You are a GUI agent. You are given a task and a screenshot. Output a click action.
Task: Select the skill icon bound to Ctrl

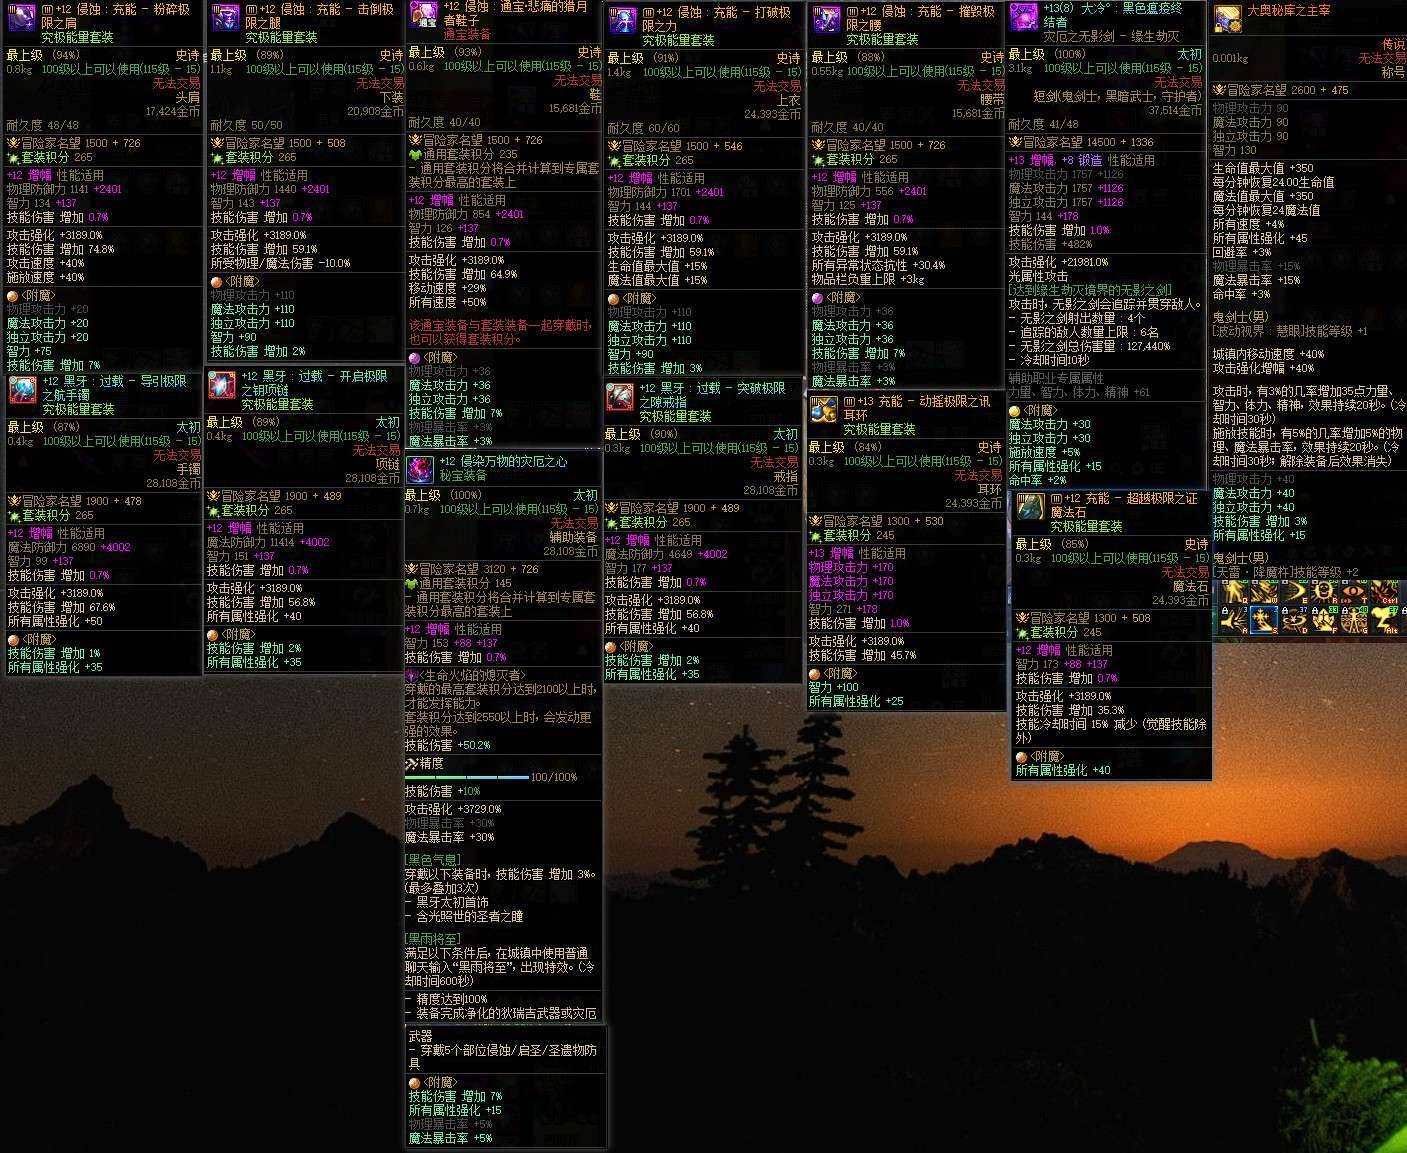(x=1384, y=592)
